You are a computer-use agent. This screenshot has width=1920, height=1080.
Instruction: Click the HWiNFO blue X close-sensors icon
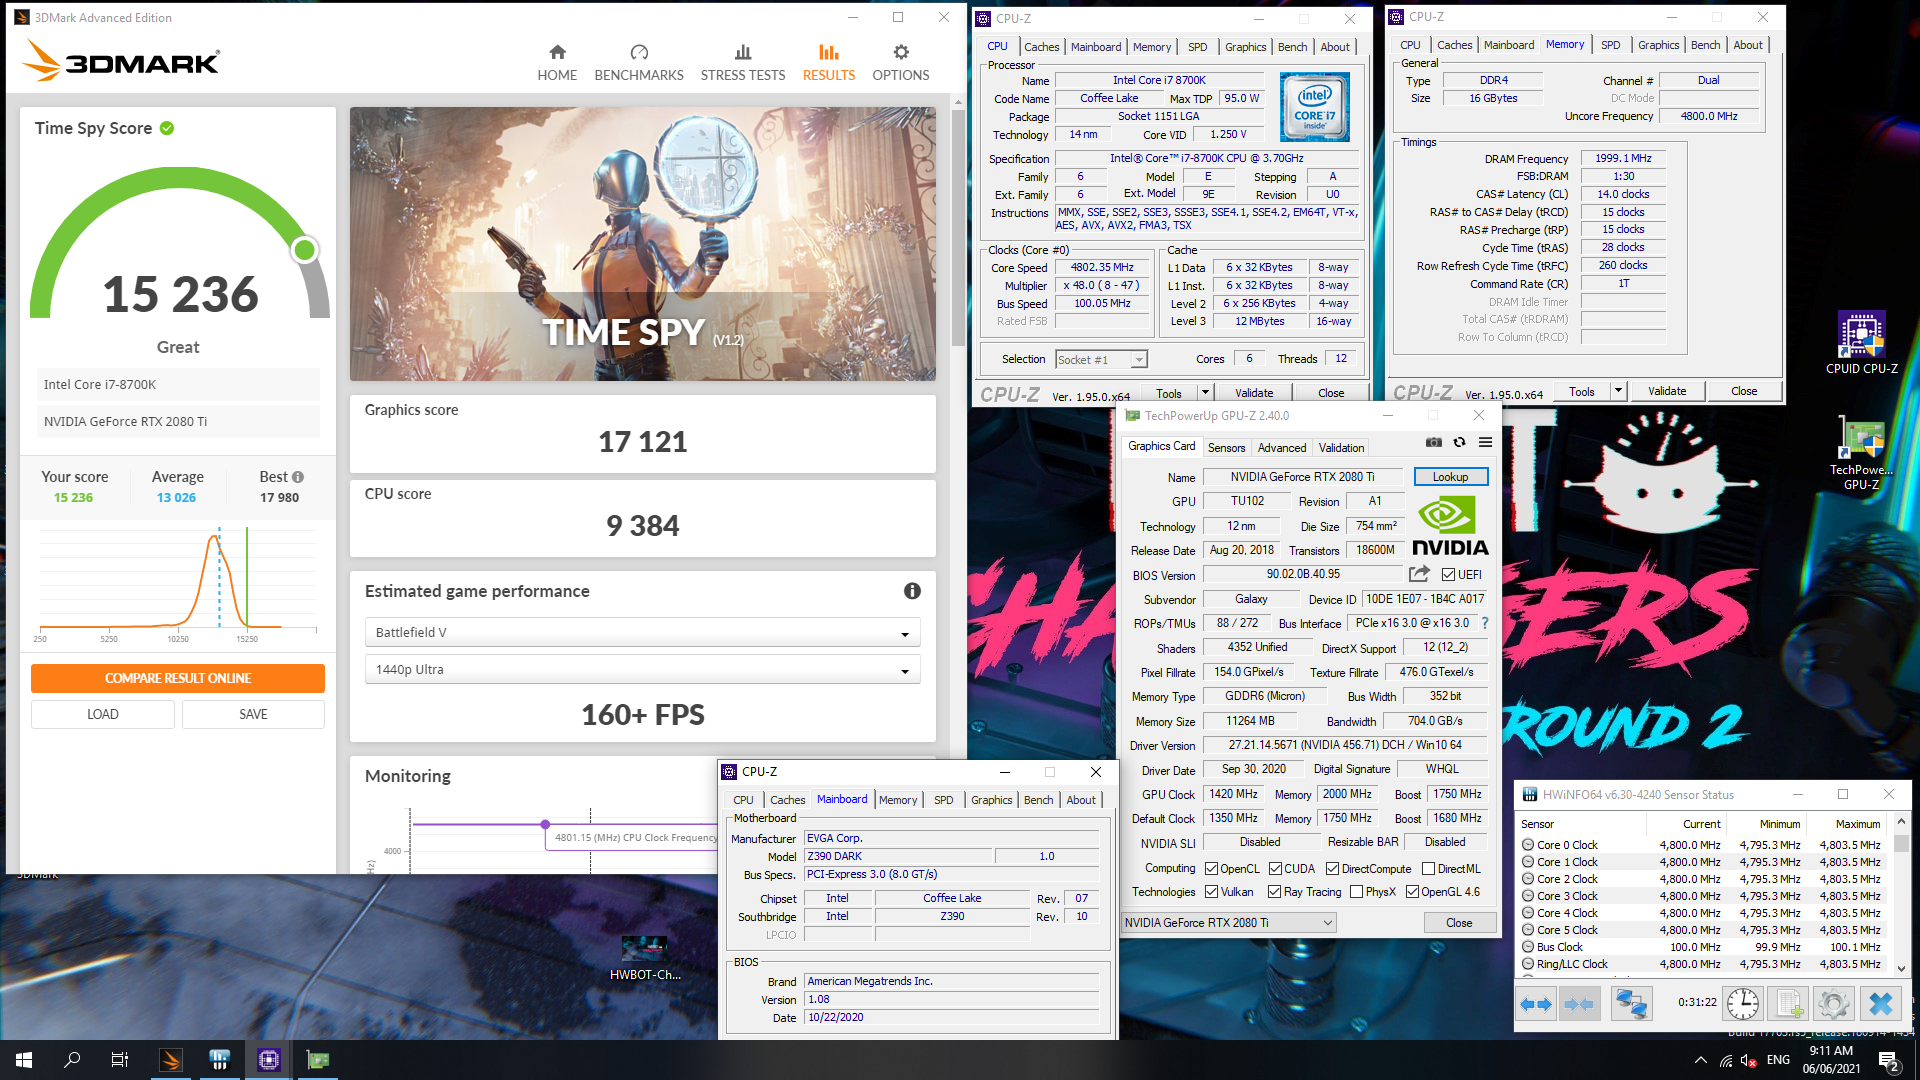point(1881,1003)
